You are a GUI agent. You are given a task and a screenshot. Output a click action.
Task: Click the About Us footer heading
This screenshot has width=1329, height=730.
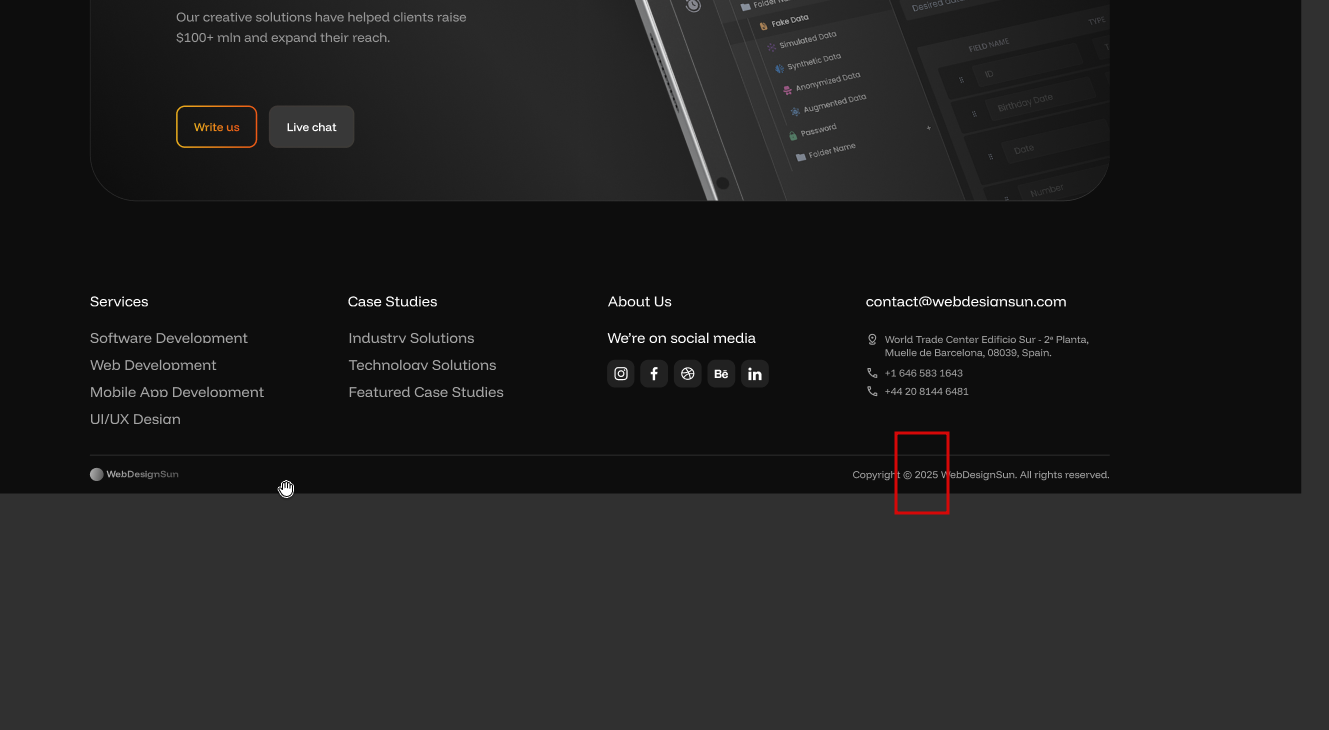640,302
